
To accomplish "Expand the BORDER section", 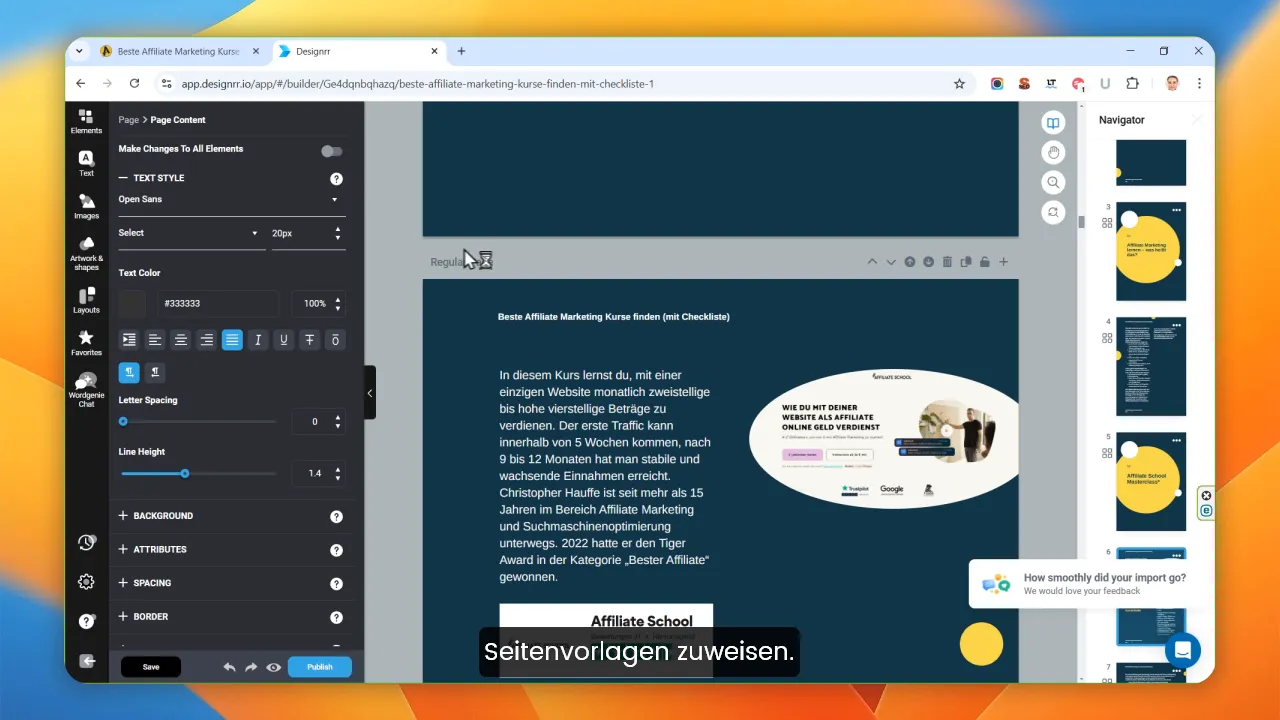I will [x=143, y=617].
